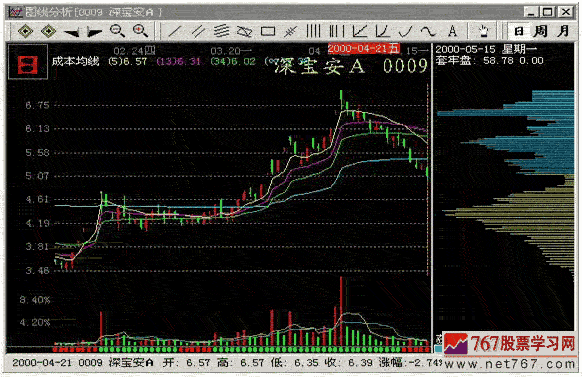Select the unevenly spaced vertical lines tool
Screen dimensions: 582x377
pyautogui.click(x=337, y=31)
